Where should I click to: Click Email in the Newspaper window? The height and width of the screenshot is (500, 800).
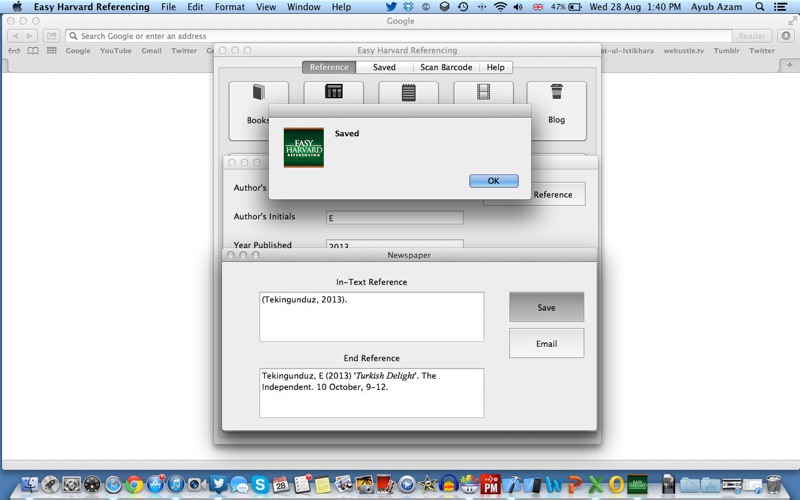(546, 343)
